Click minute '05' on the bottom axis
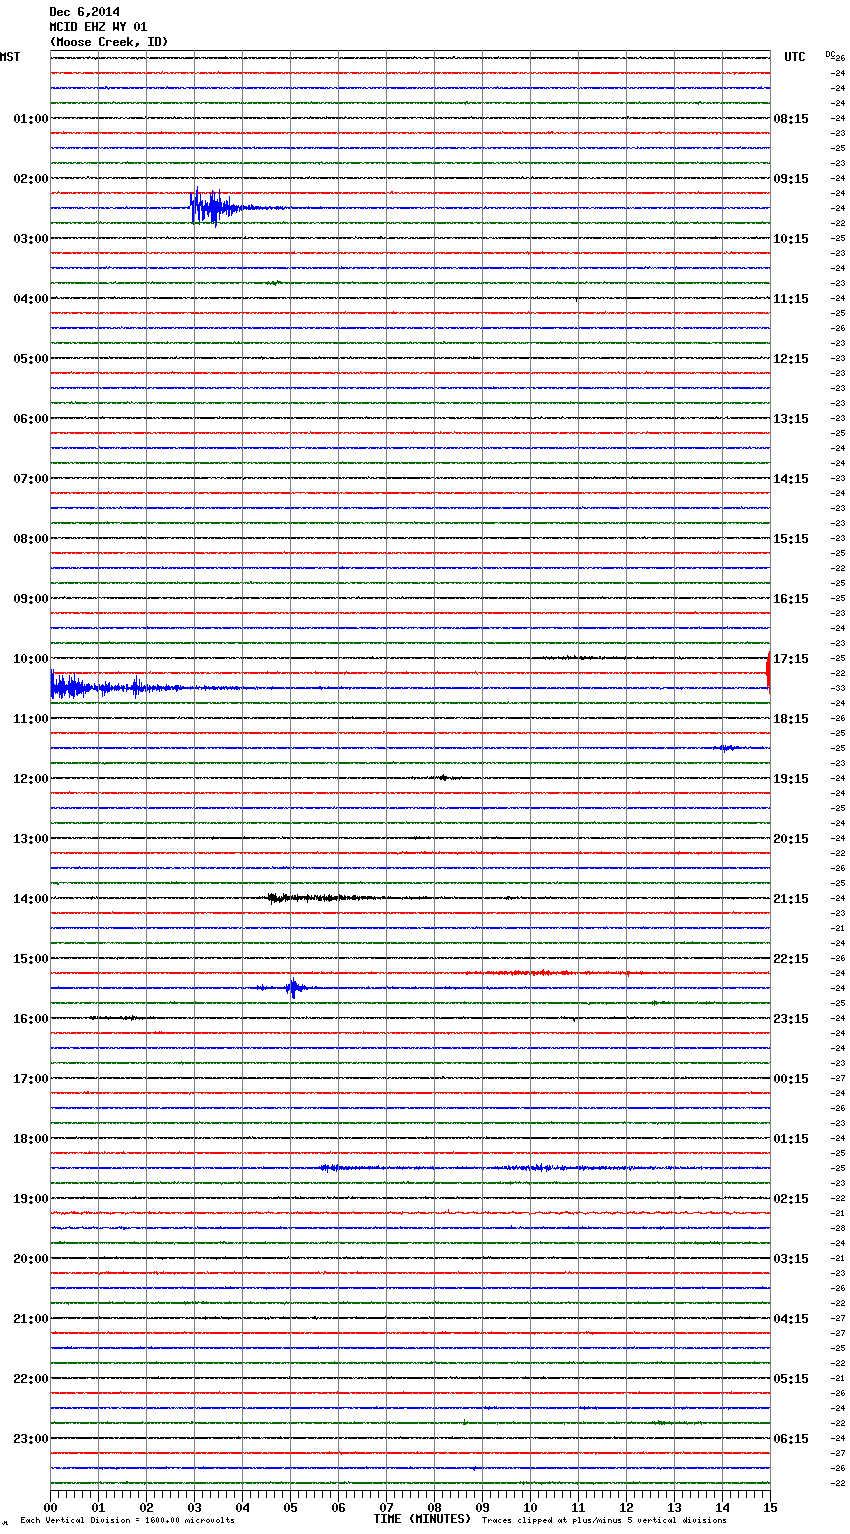This screenshot has width=850, height=1534. pyautogui.click(x=290, y=1507)
